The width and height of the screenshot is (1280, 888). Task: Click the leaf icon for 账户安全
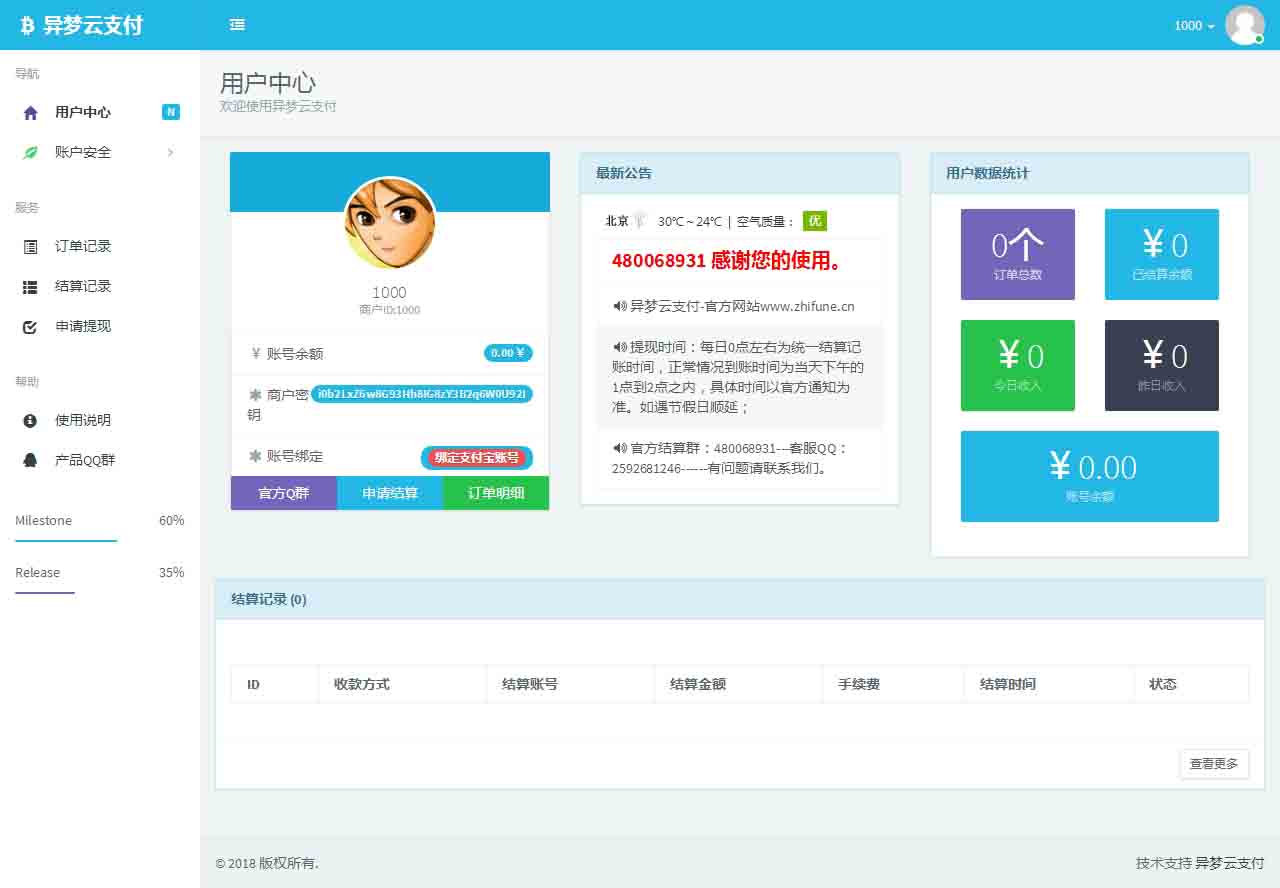[30, 153]
